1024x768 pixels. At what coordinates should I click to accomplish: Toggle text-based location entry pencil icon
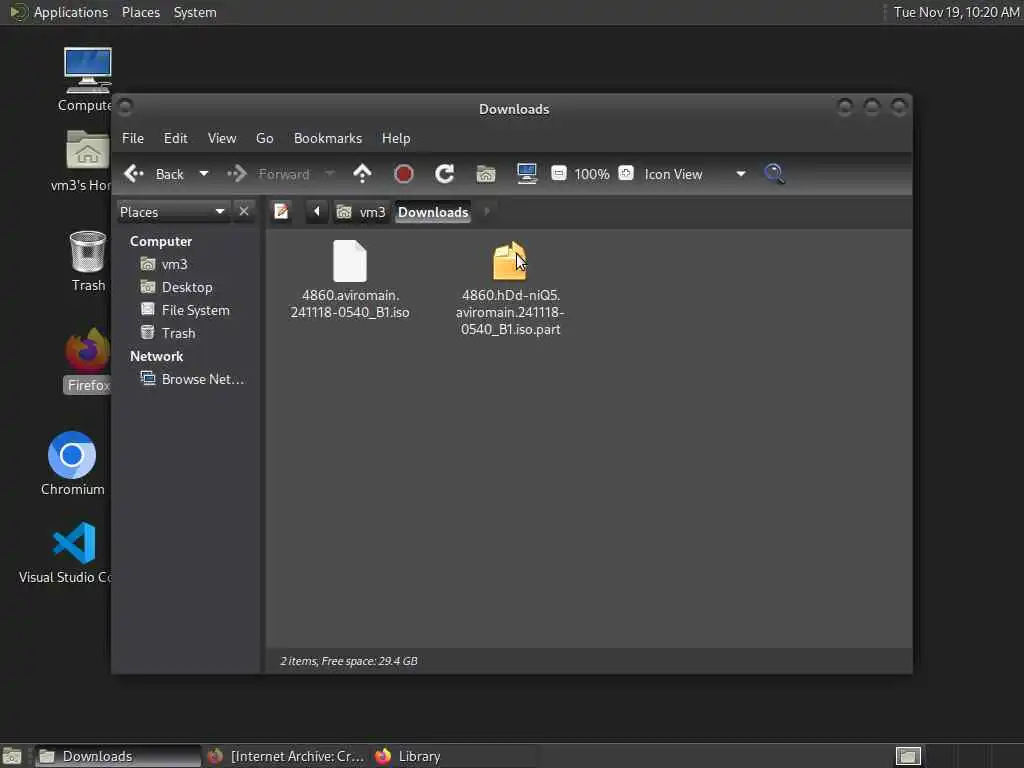tap(281, 212)
